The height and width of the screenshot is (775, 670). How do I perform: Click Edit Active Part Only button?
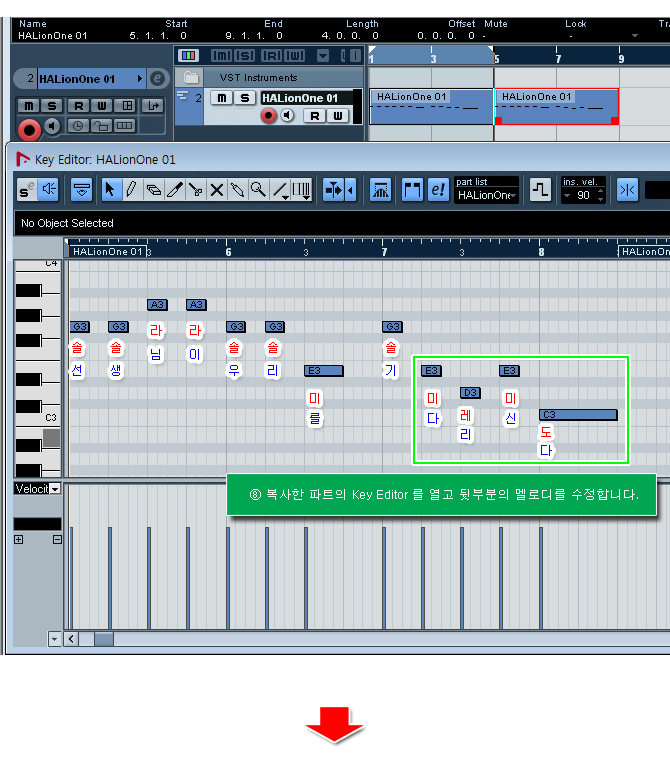click(438, 190)
